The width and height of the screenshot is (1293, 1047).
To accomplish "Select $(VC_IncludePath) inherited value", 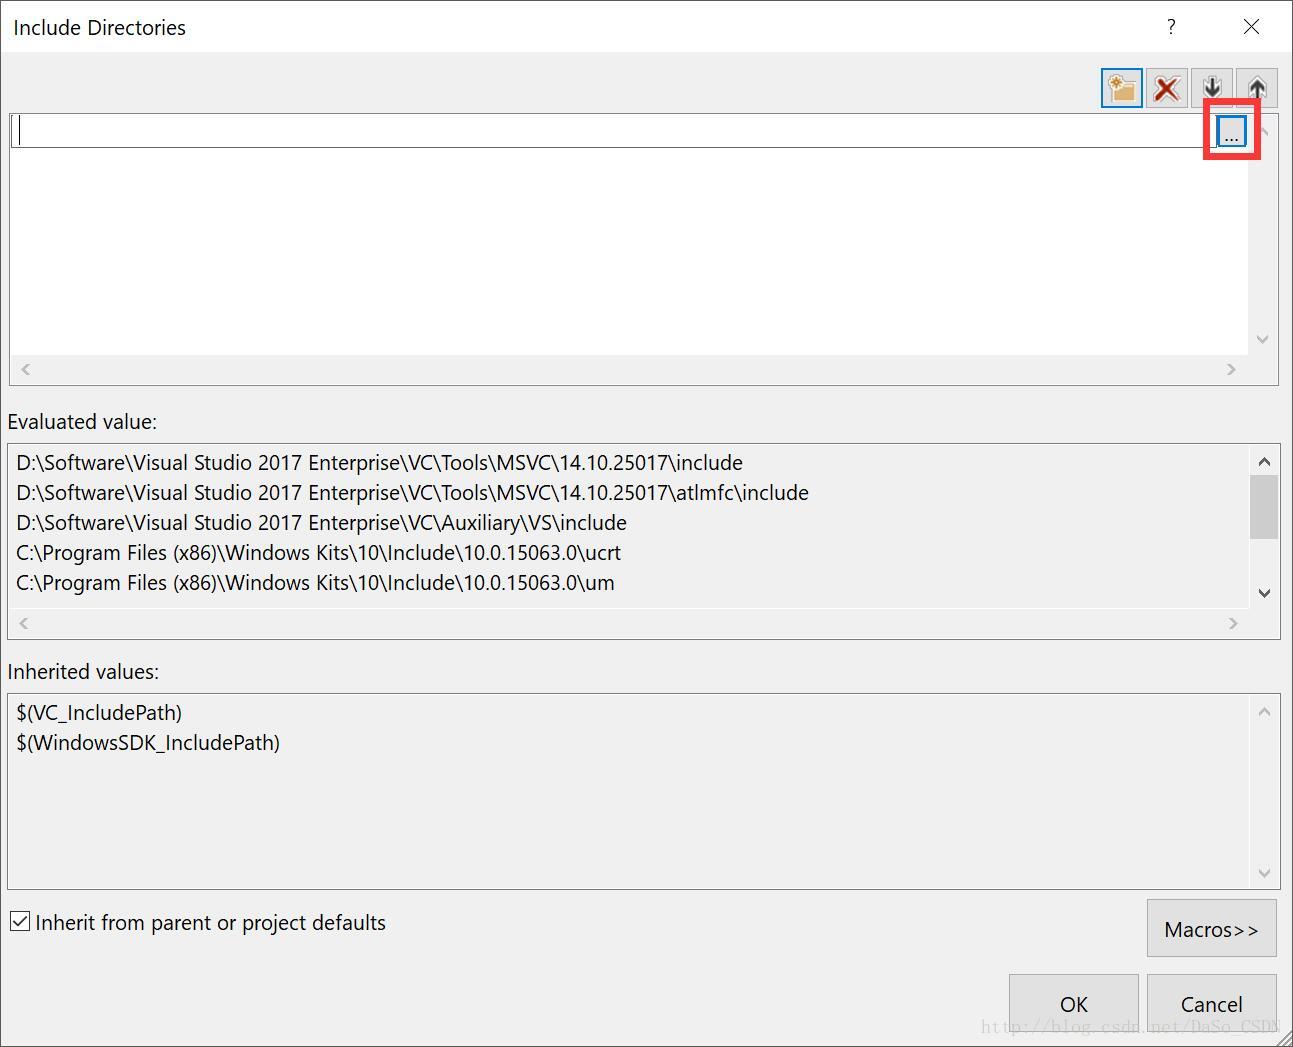I will 99,713.
